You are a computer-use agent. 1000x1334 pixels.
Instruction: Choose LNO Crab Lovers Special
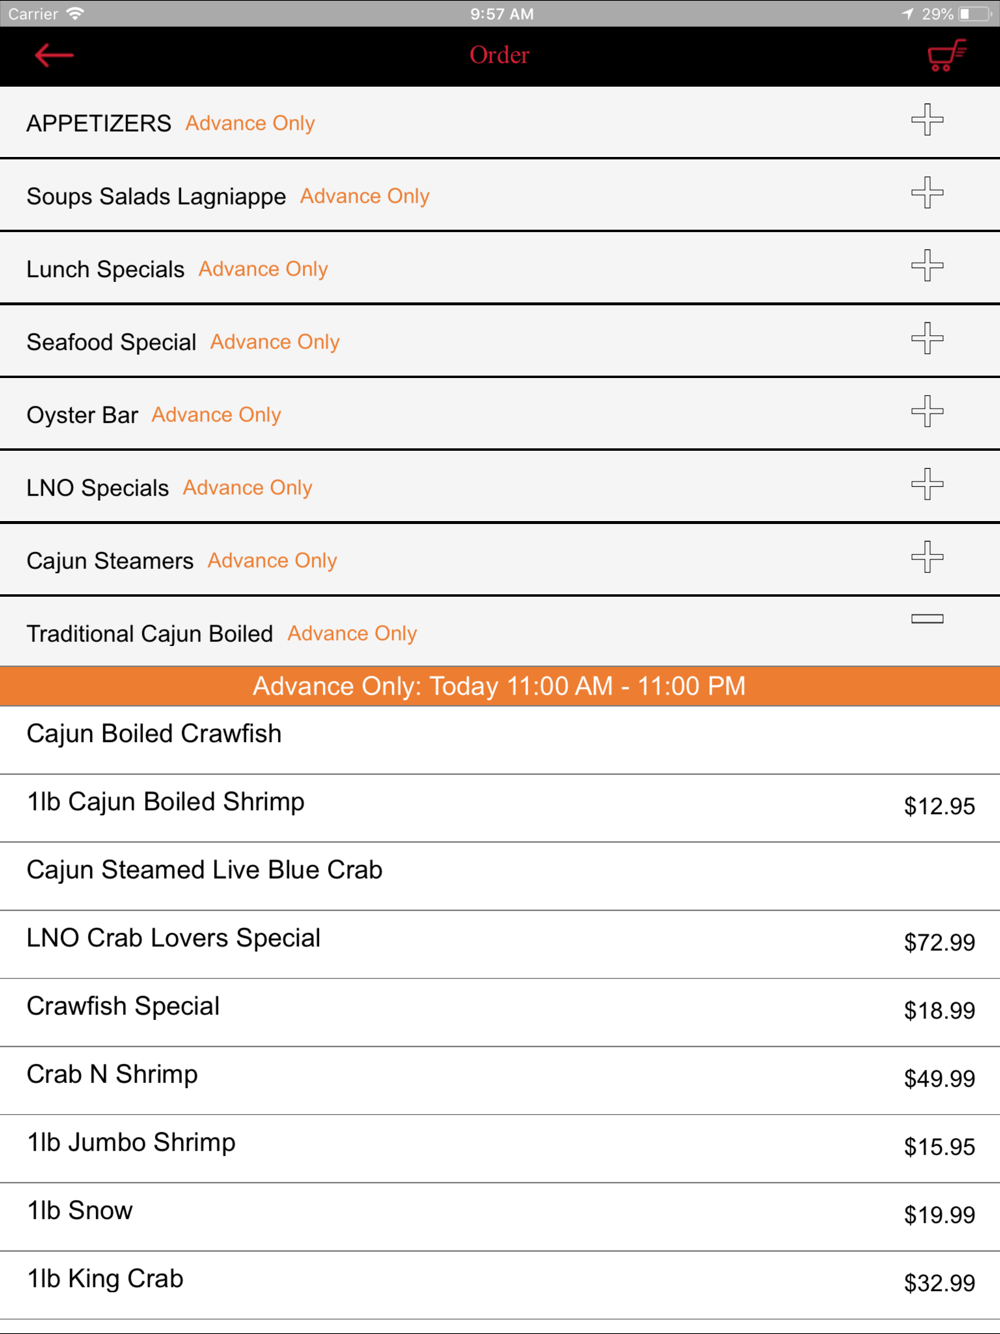500,944
